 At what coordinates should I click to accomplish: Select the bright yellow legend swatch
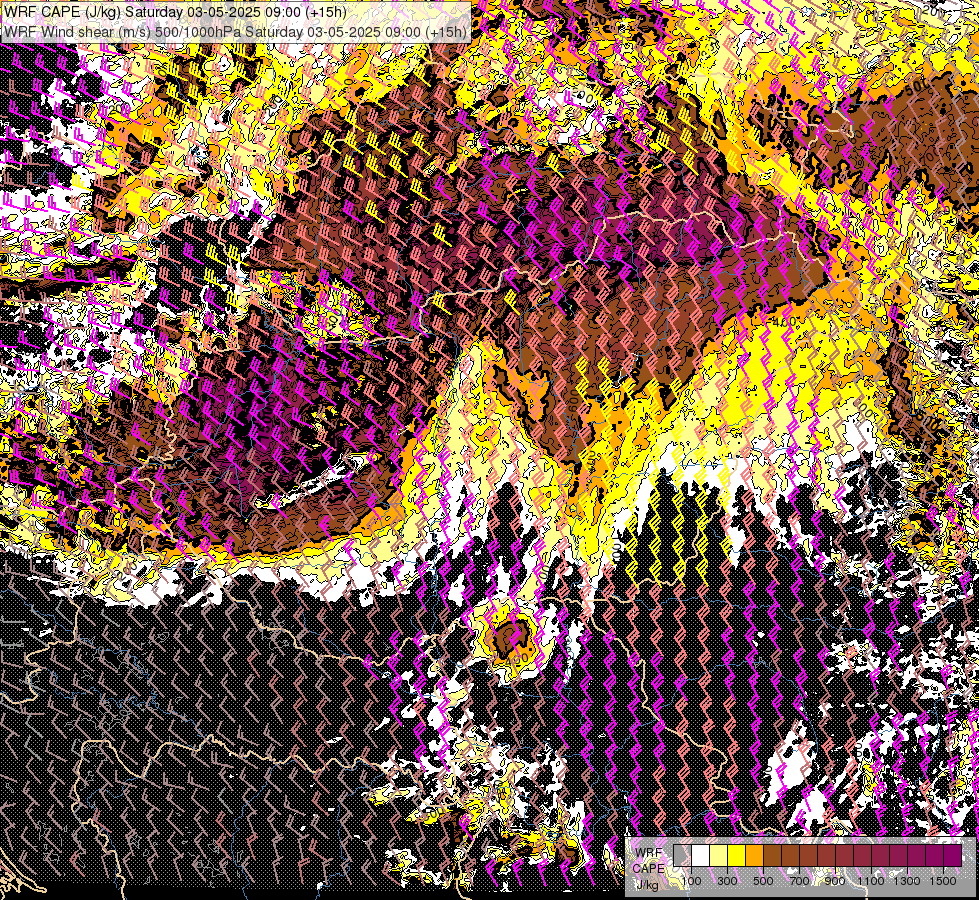click(737, 855)
